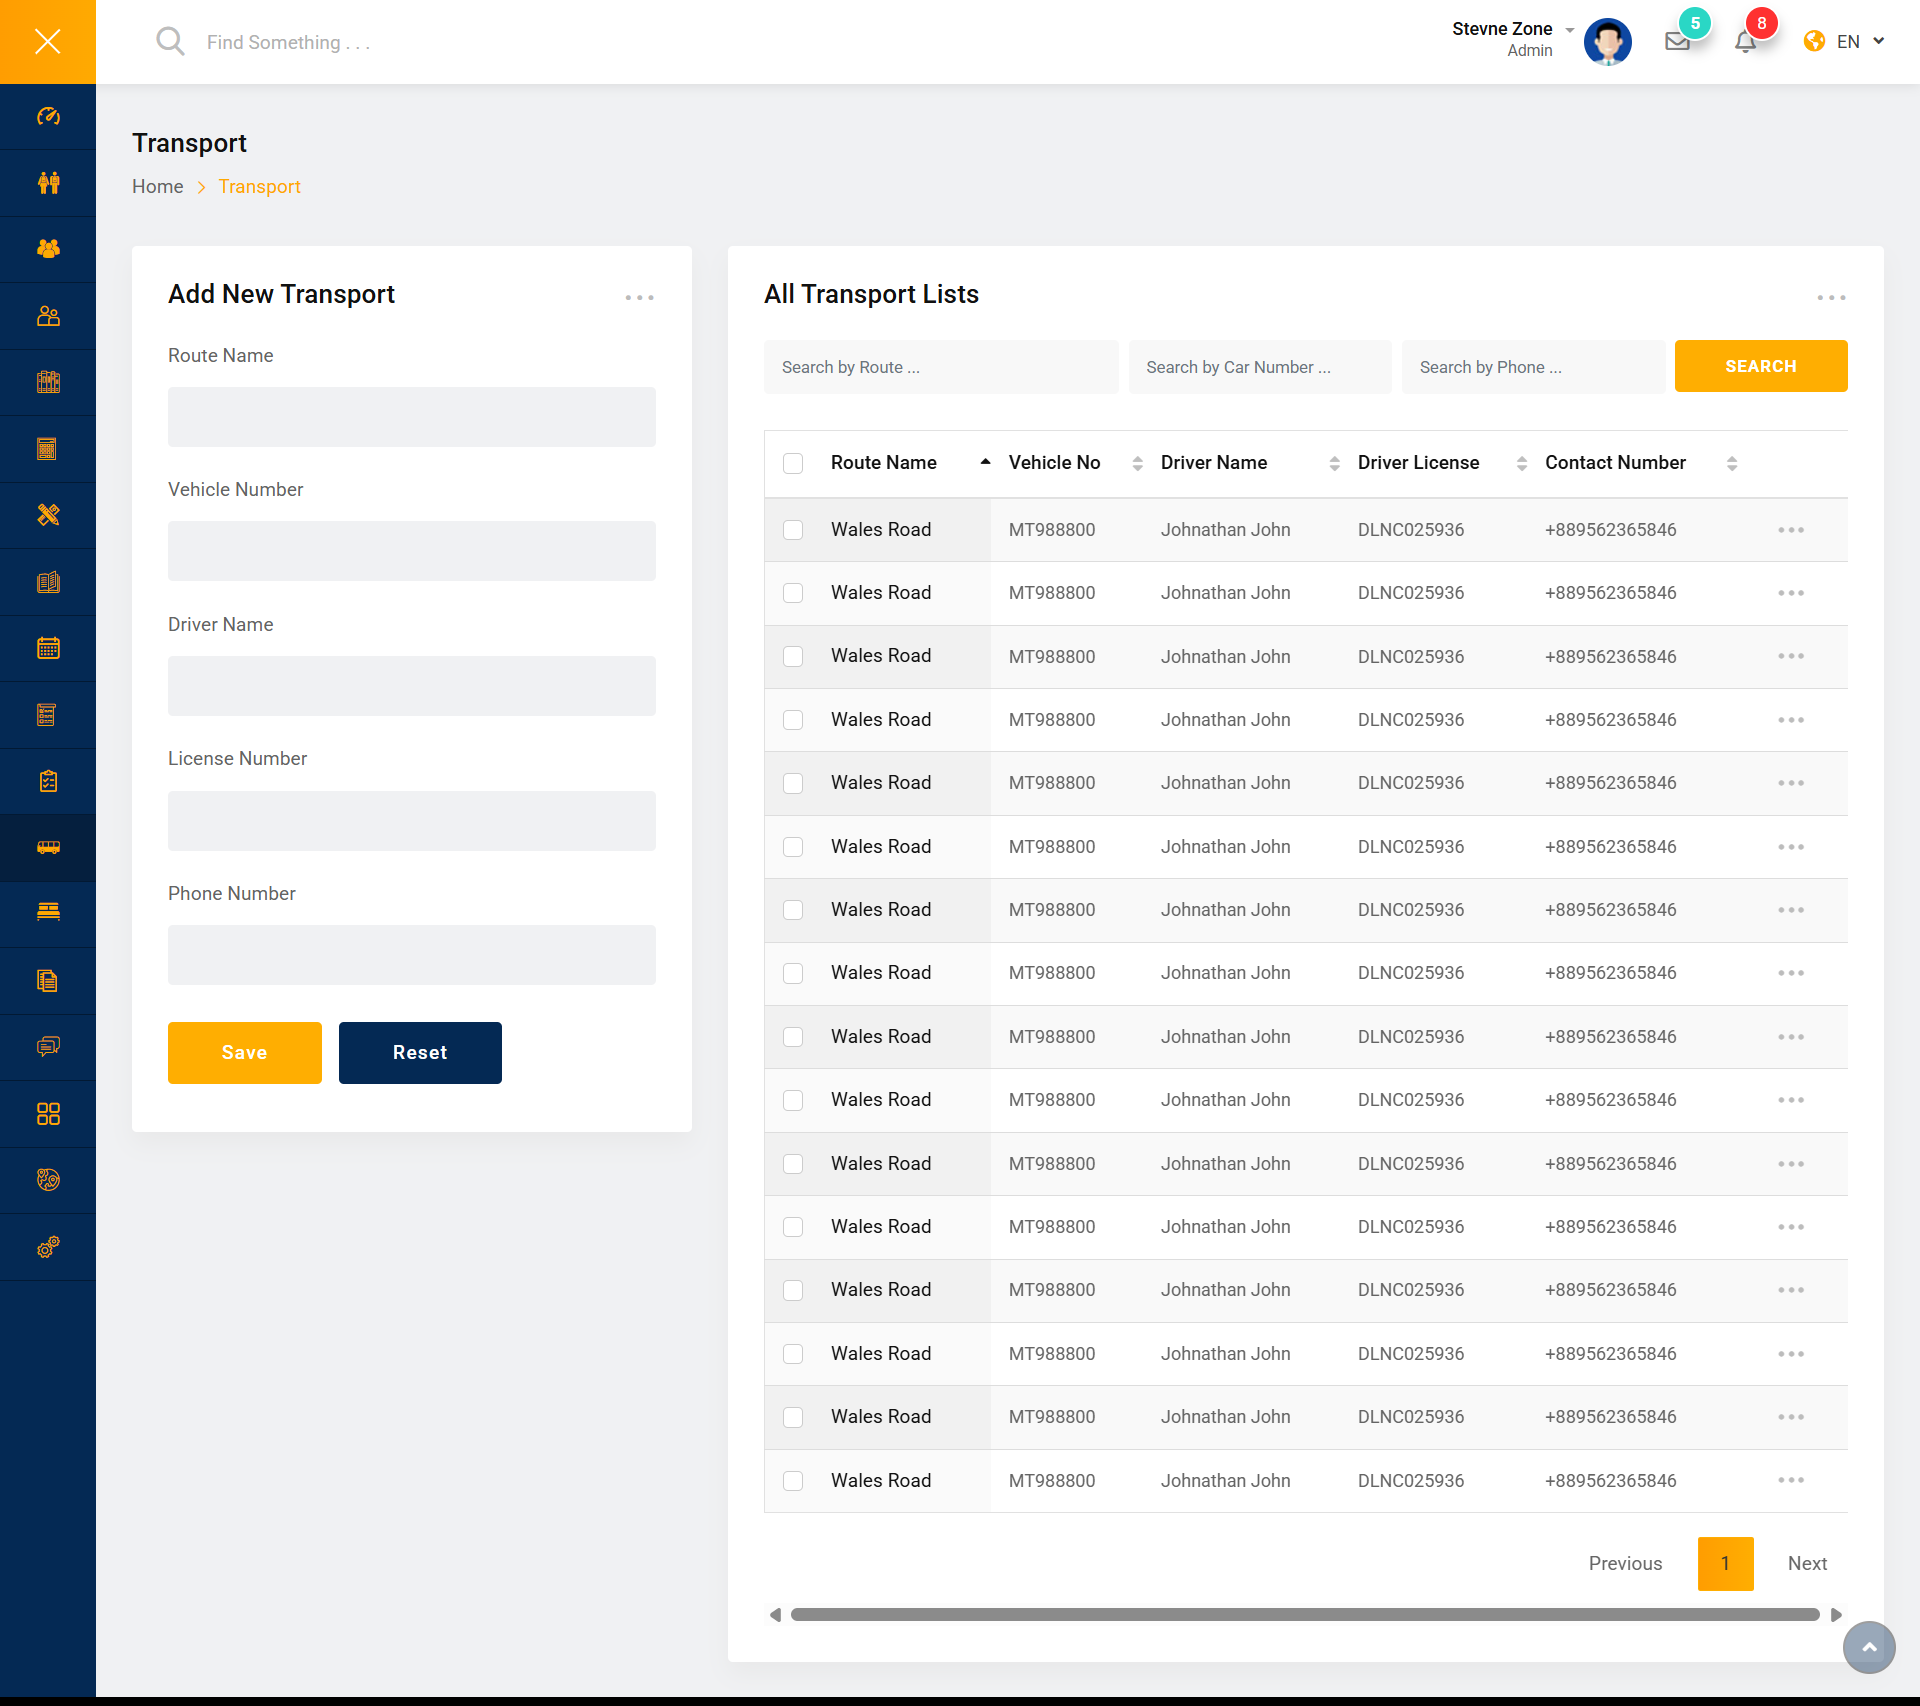This screenshot has height=1706, width=1920.
Task: Sort by the Vehicle No column arrows
Action: (1137, 463)
